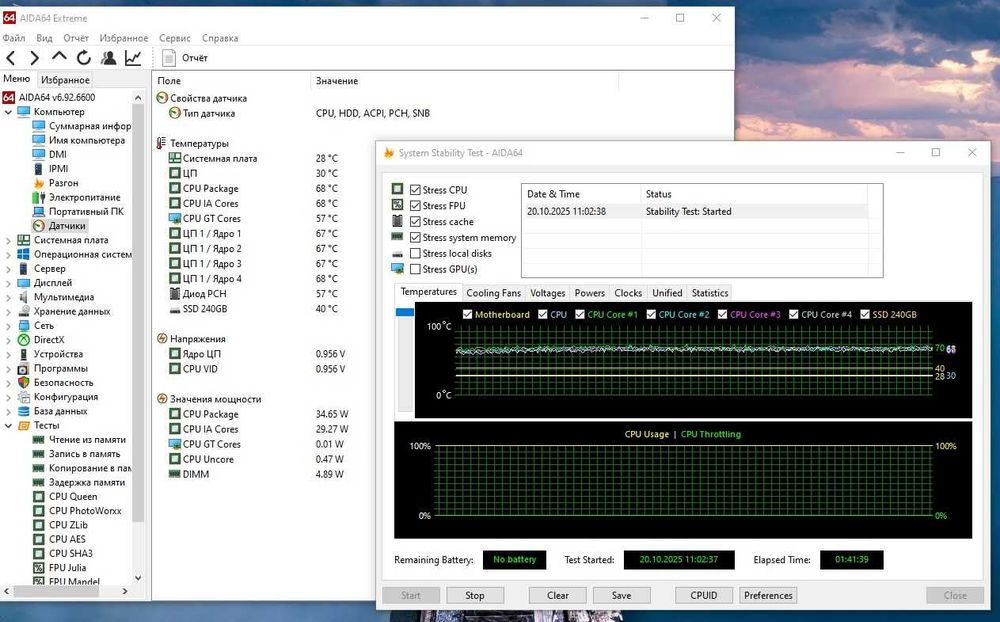1000x622 pixels.
Task: Click the up-level arrow toolbar icon
Action: click(x=59, y=57)
